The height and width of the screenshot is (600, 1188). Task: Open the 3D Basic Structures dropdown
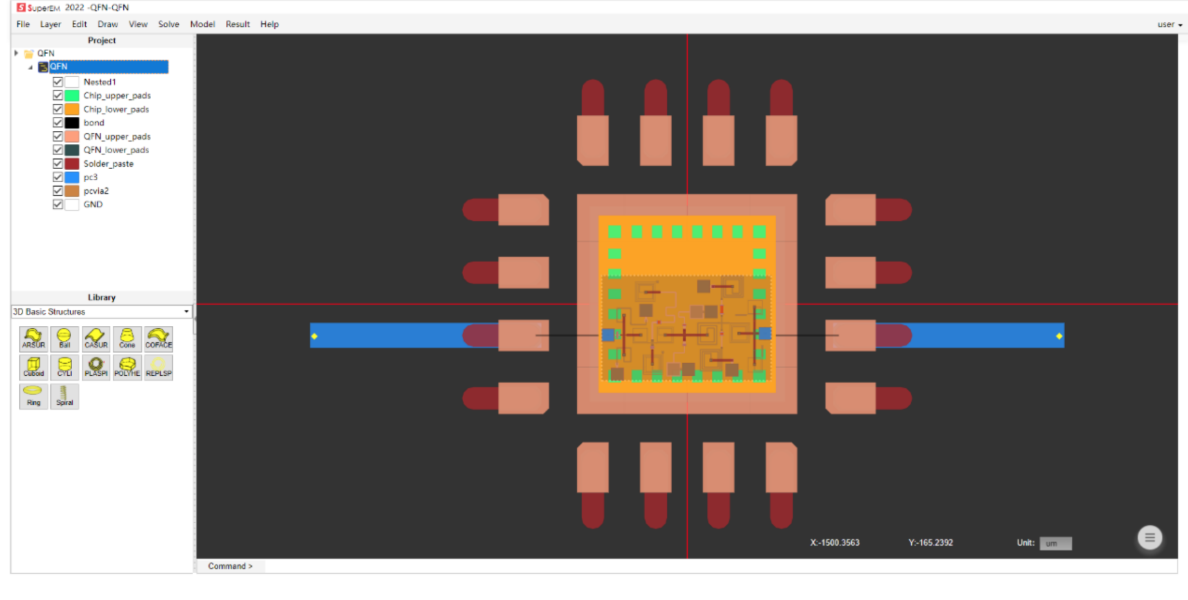pos(101,312)
